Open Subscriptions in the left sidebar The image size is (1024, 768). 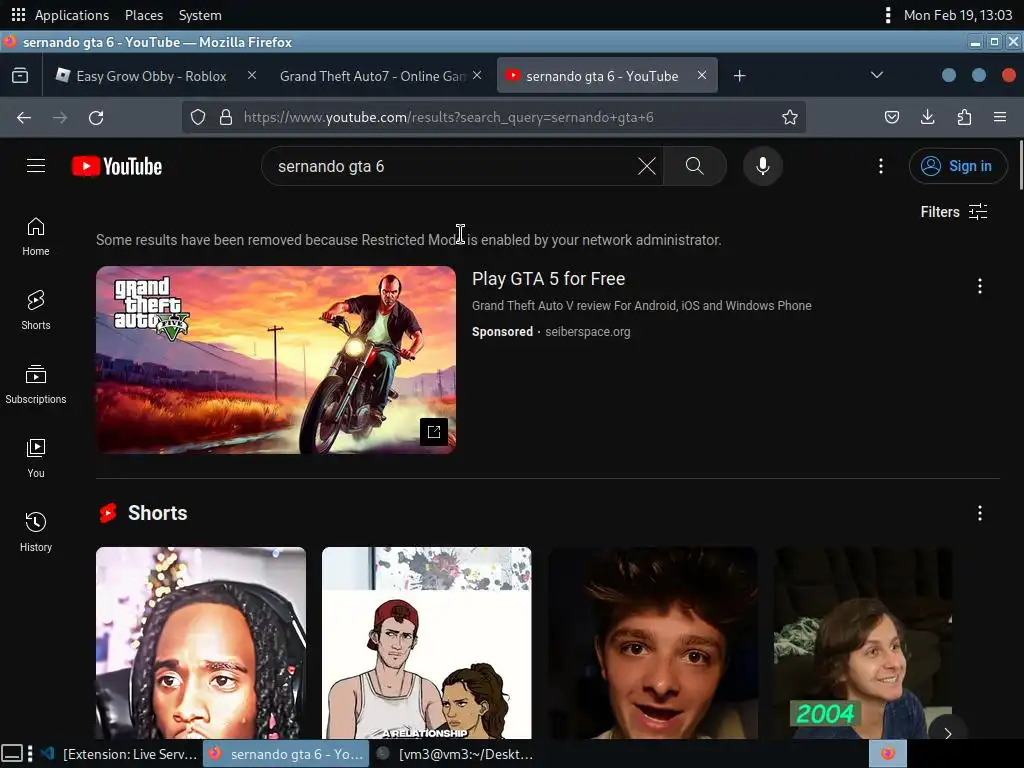click(36, 384)
